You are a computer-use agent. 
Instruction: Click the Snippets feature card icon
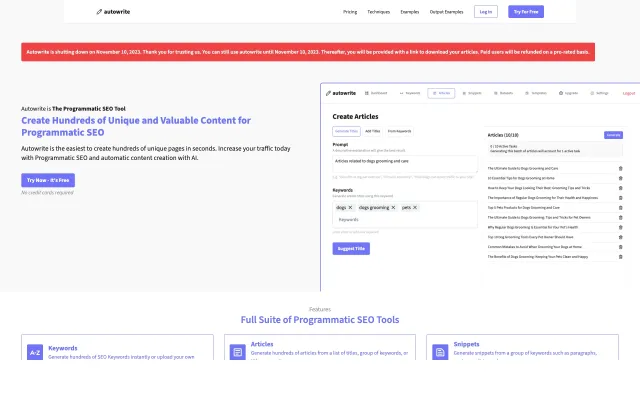click(x=440, y=352)
